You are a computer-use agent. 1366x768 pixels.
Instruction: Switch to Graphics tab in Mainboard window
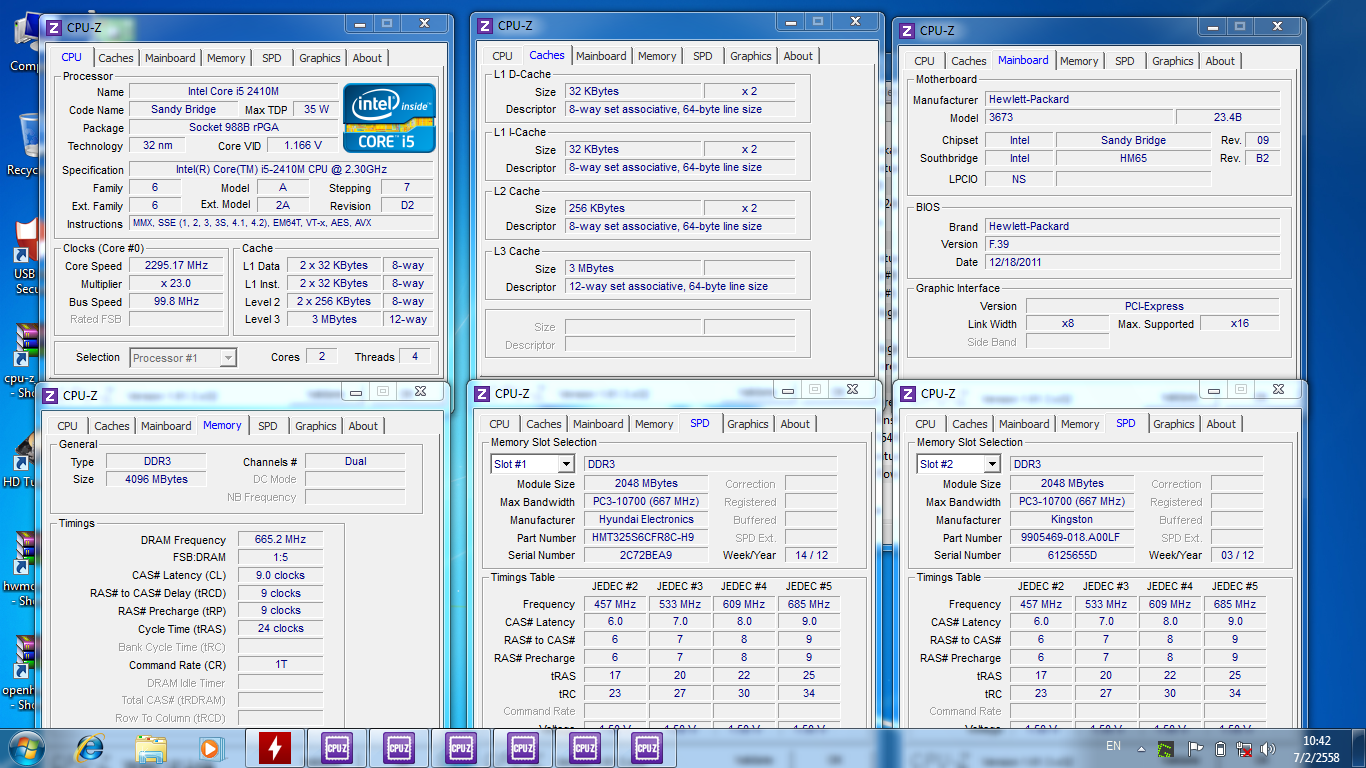1172,61
